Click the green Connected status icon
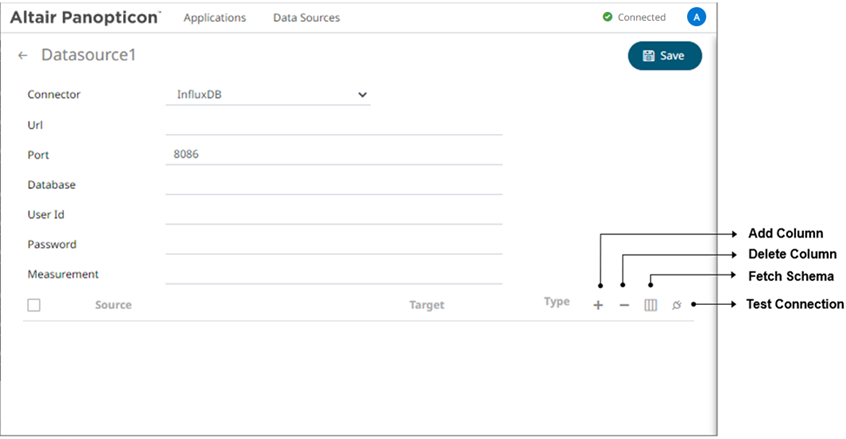Image resolution: width=846 pixels, height=439 pixels. pos(607,17)
